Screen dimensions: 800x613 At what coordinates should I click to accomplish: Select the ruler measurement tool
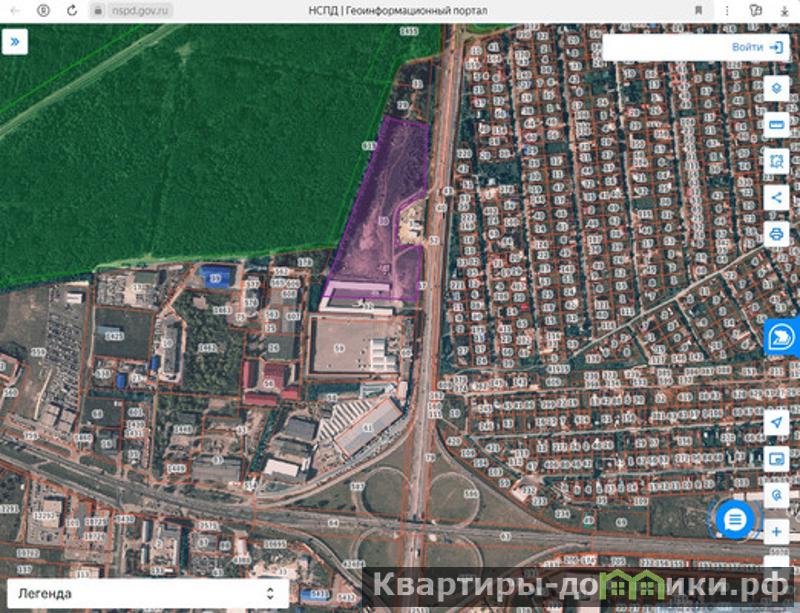(x=776, y=124)
